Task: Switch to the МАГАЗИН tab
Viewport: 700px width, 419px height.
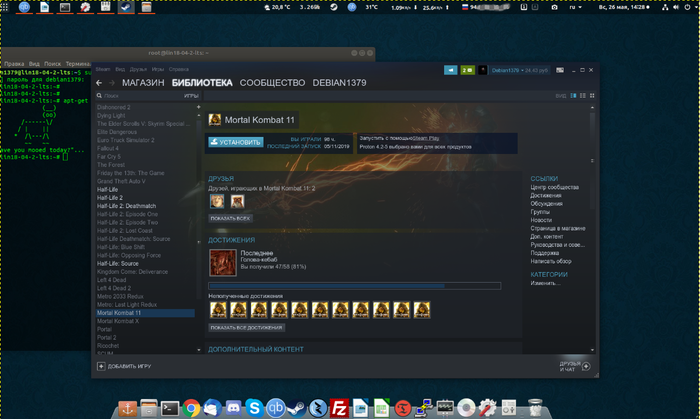Action: pyautogui.click(x=143, y=82)
